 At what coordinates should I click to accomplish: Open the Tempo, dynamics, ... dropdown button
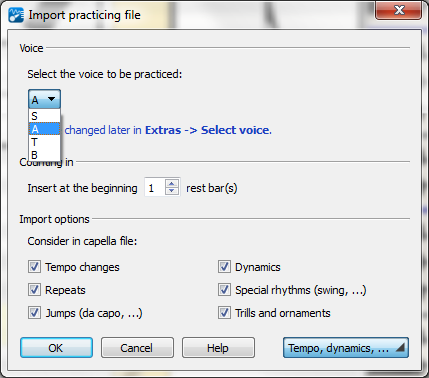tap(346, 348)
